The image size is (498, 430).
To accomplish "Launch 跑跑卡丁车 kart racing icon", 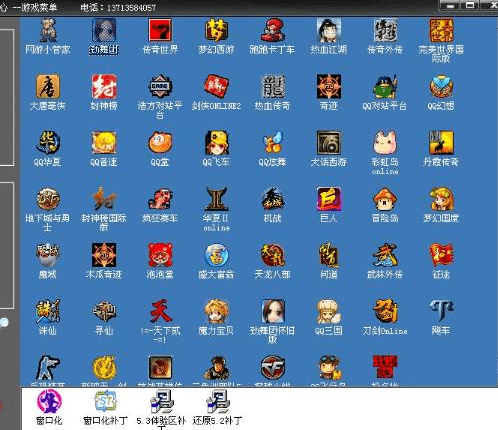I will coord(273,31).
